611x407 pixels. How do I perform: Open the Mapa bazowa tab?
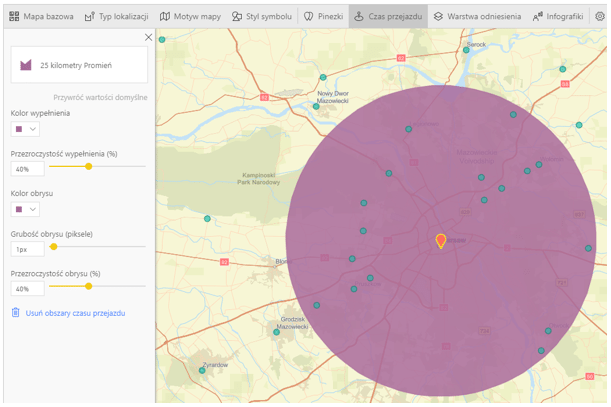[x=42, y=16]
